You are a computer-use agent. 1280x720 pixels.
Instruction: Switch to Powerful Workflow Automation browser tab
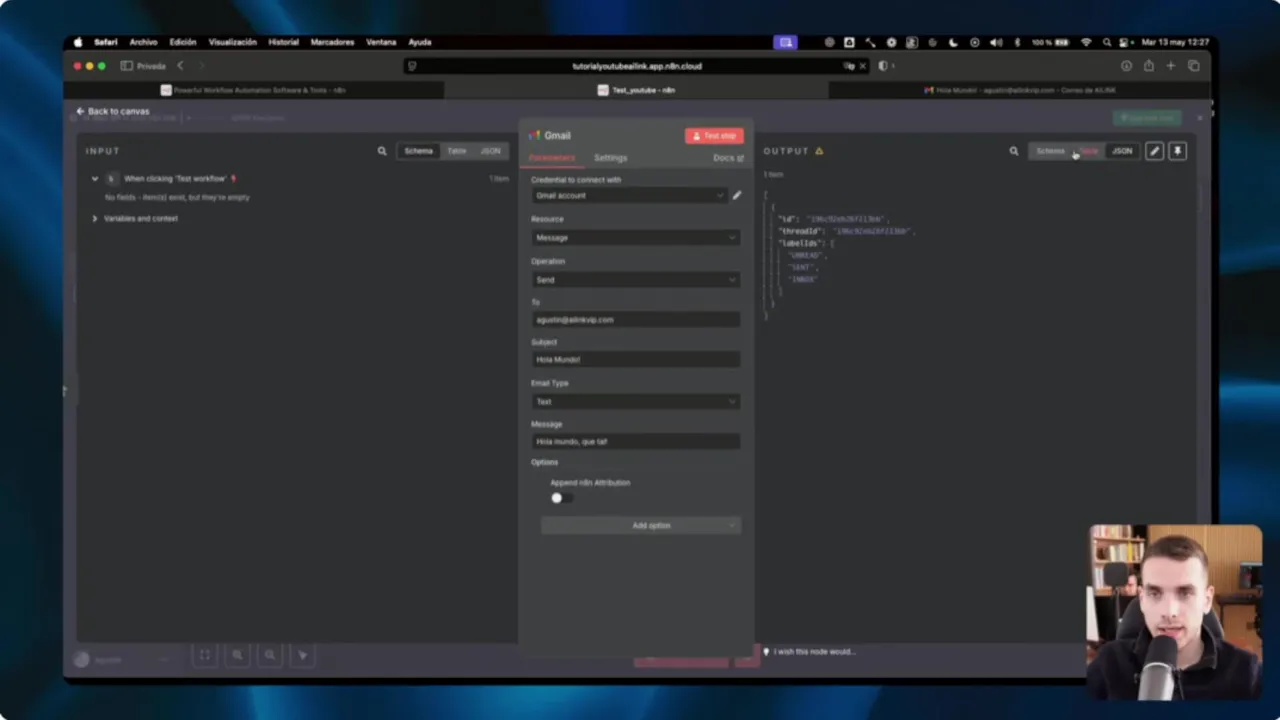click(x=253, y=90)
